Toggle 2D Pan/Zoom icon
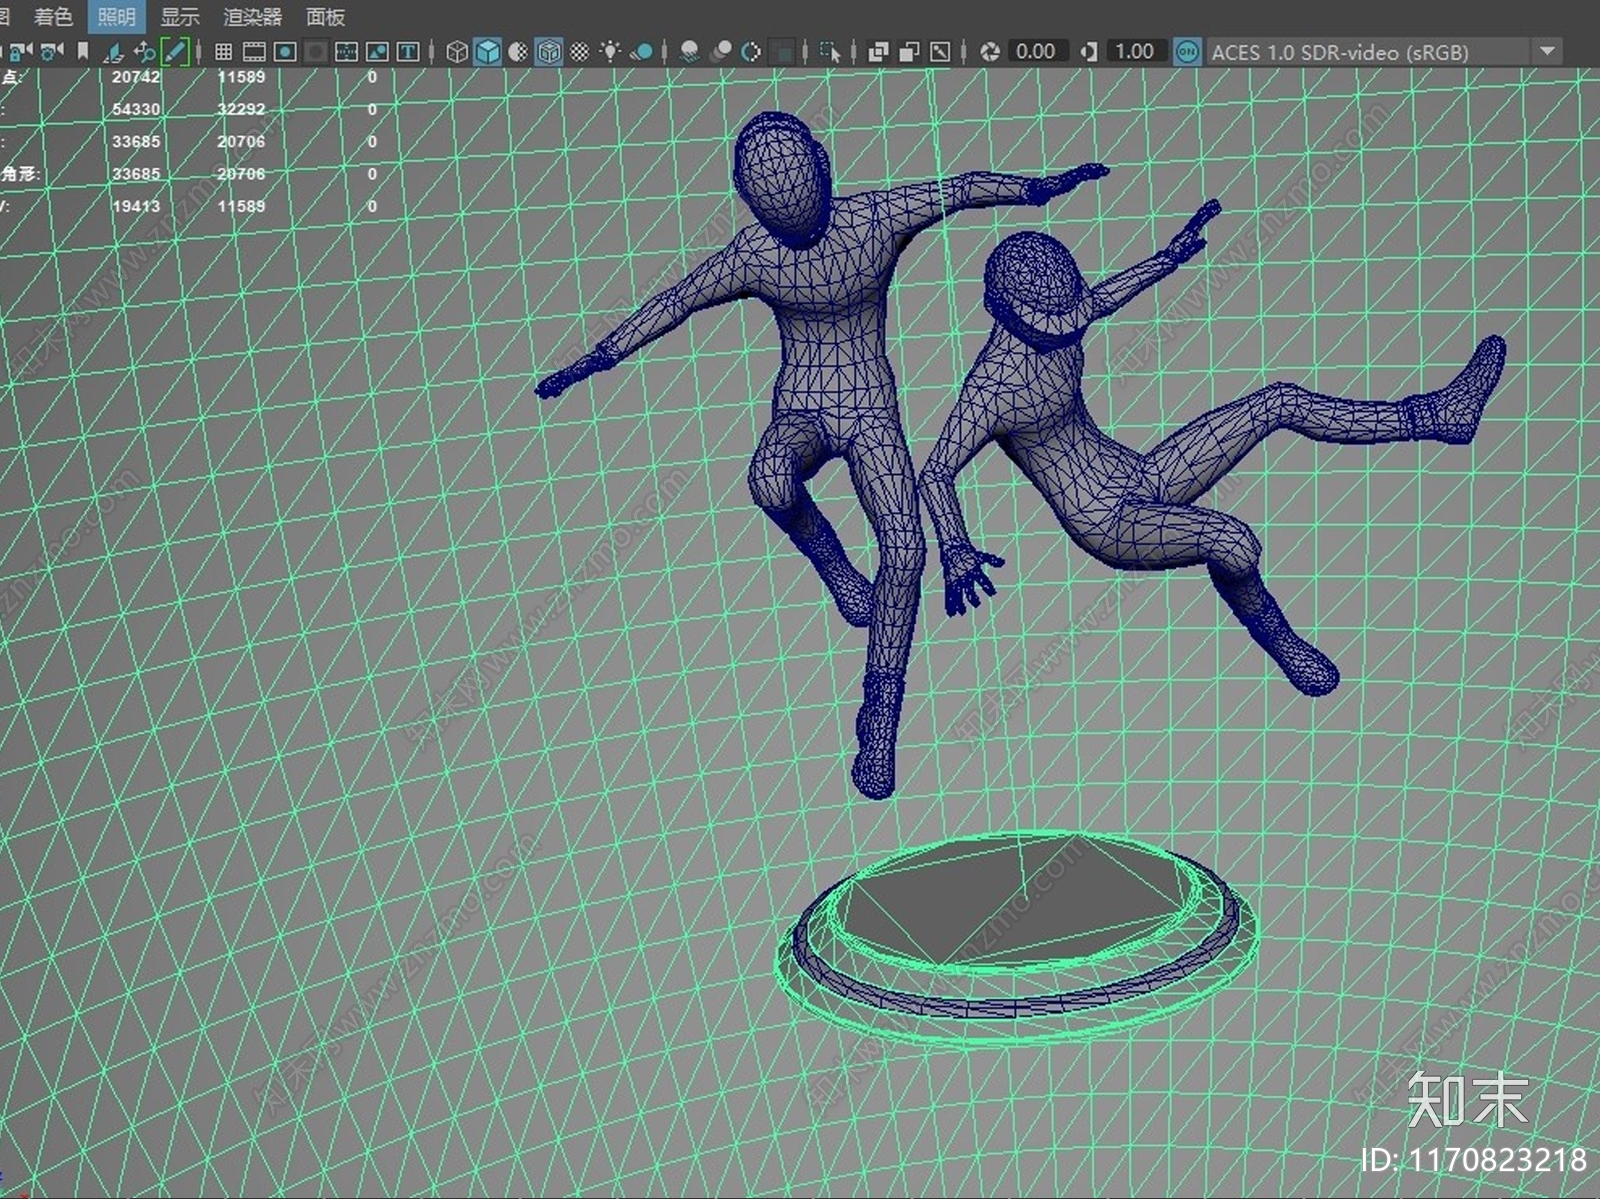The height and width of the screenshot is (1199, 1600). [144, 51]
